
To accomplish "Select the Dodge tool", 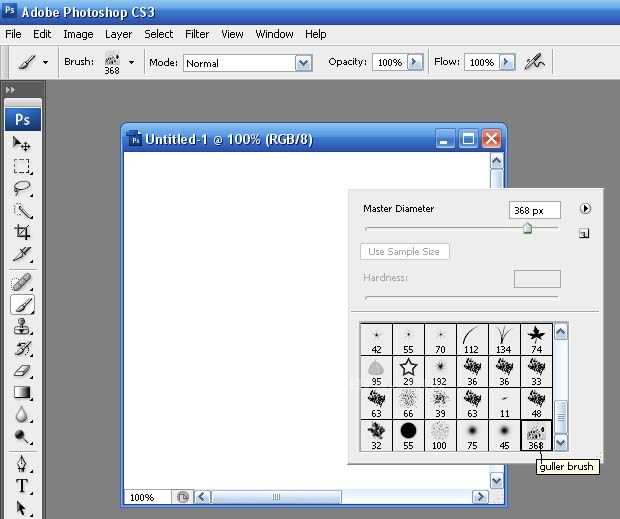I will click(x=22, y=436).
